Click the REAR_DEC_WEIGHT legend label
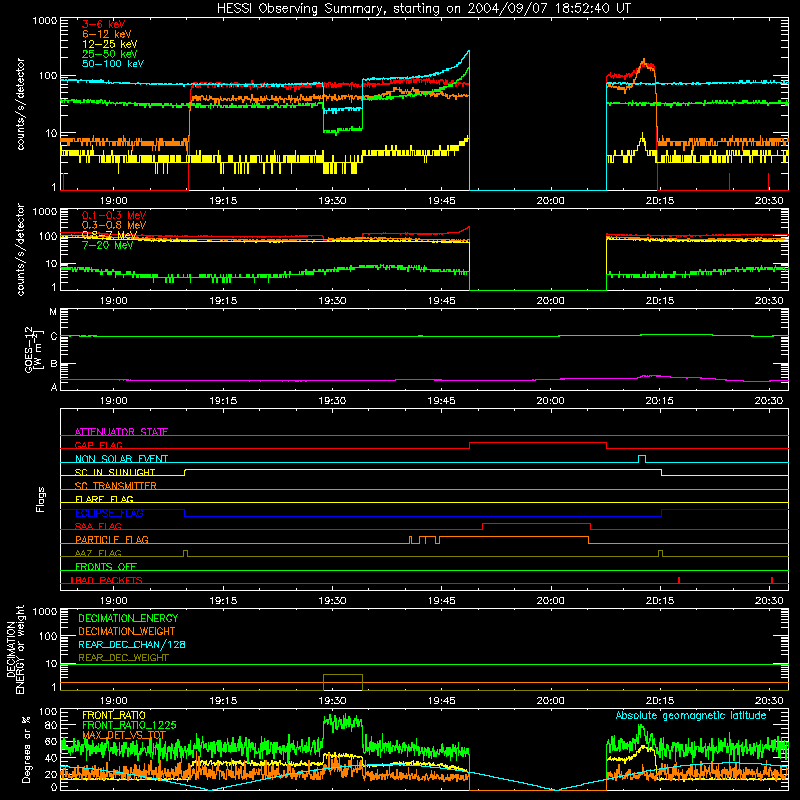 click(x=123, y=658)
